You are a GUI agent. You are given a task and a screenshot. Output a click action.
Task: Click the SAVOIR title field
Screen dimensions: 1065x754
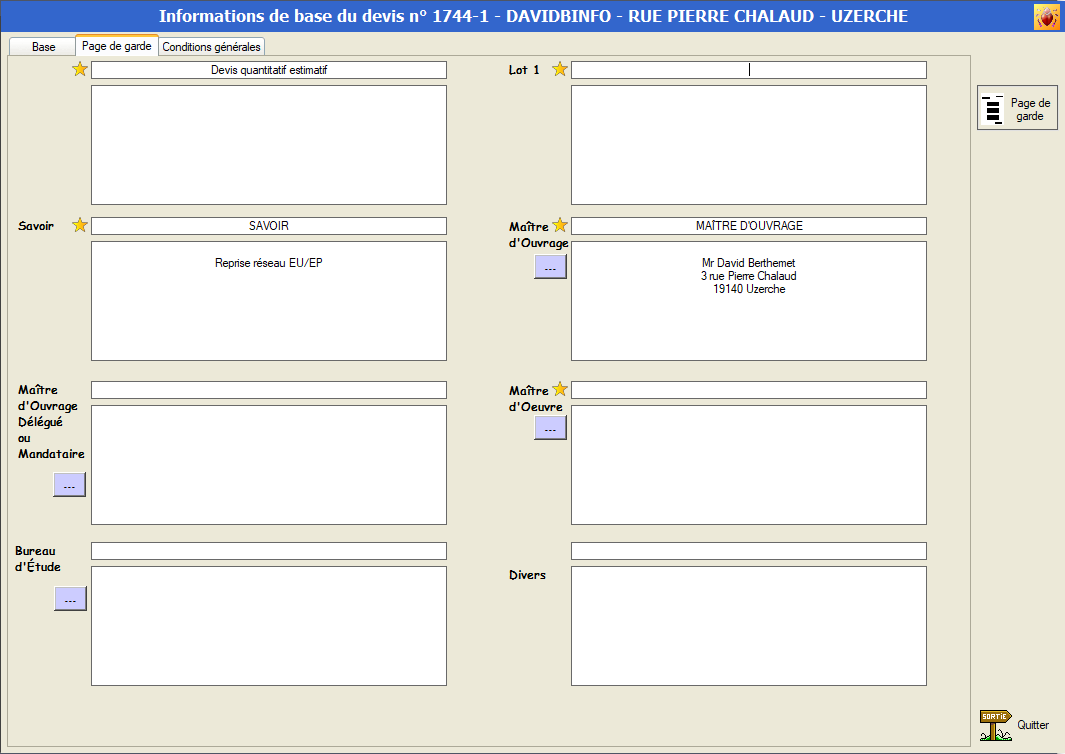click(x=268, y=226)
